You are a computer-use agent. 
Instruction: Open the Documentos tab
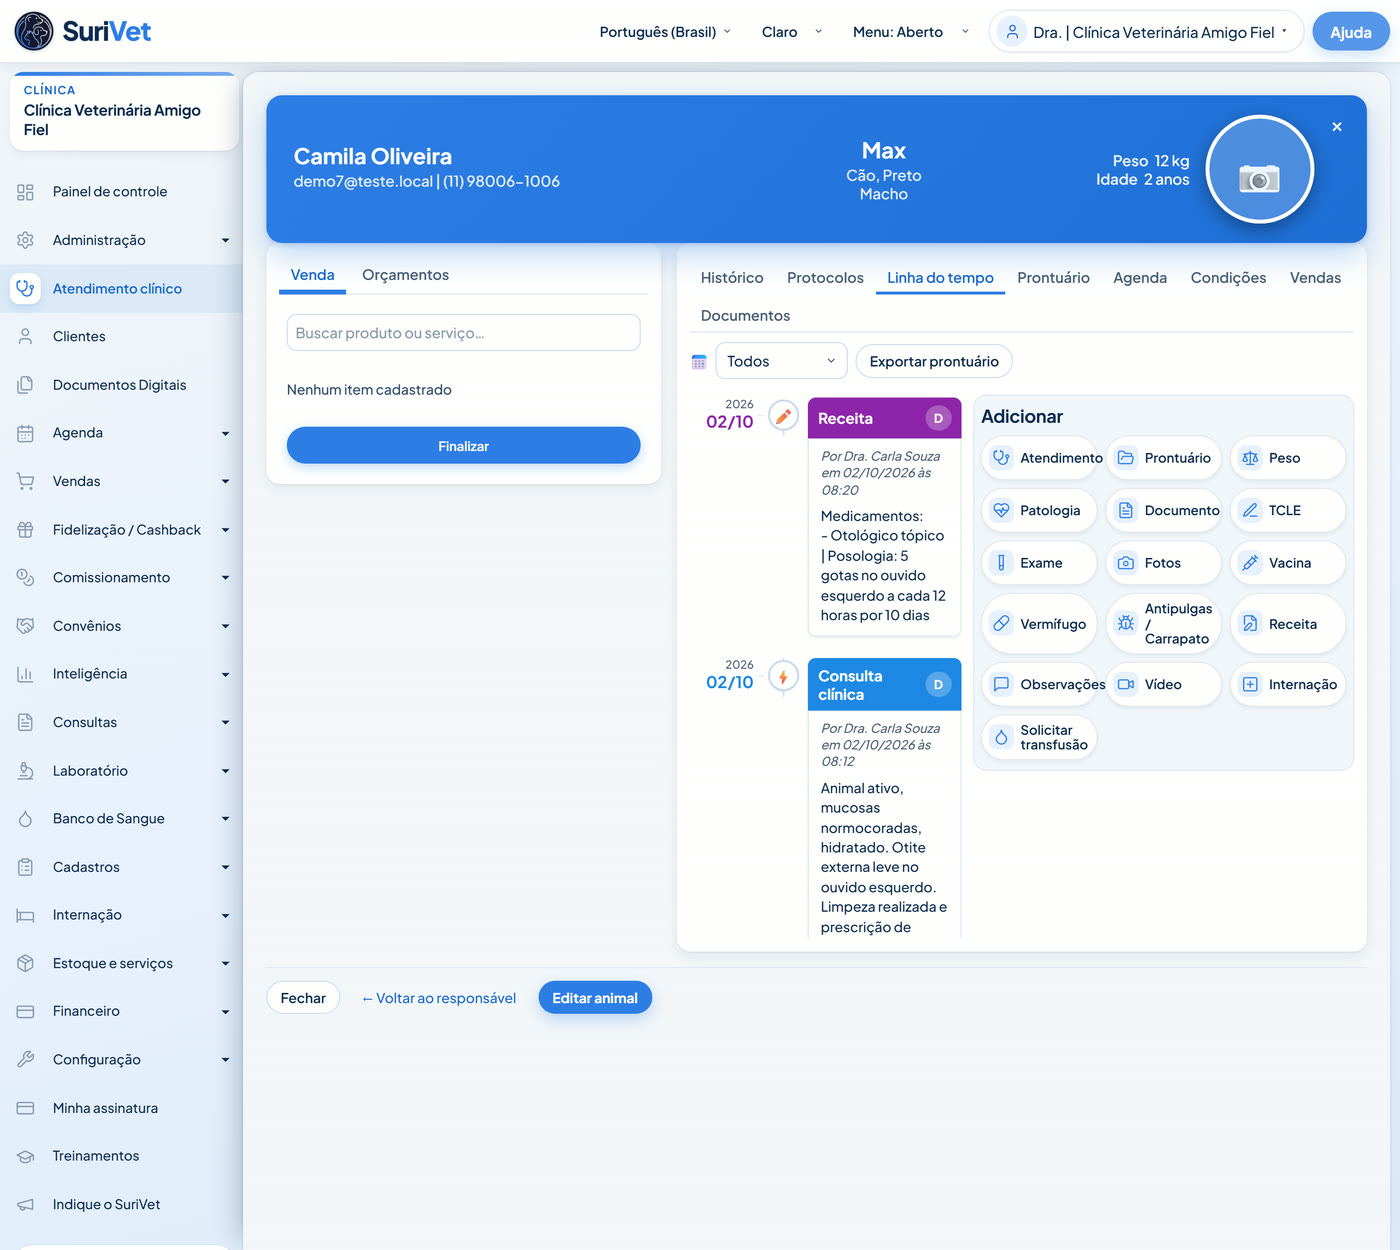pyautogui.click(x=745, y=316)
